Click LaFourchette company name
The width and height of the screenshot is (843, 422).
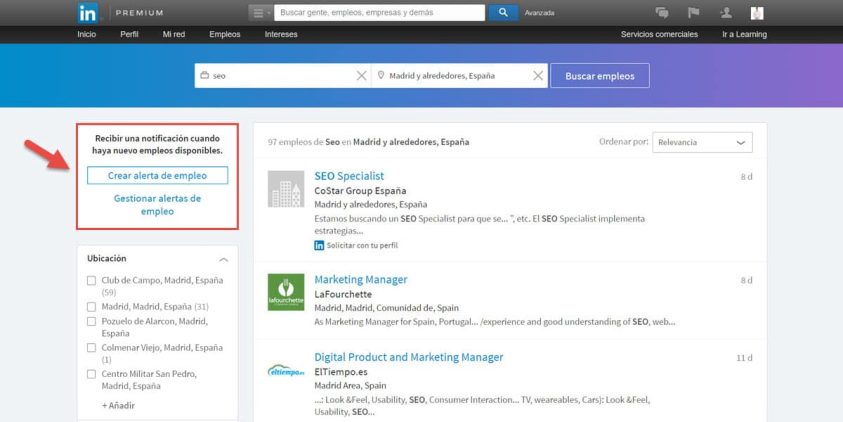[343, 294]
